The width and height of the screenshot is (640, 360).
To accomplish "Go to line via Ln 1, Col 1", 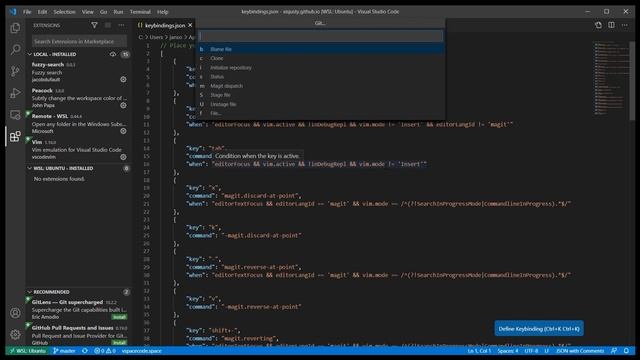I will (480, 351).
